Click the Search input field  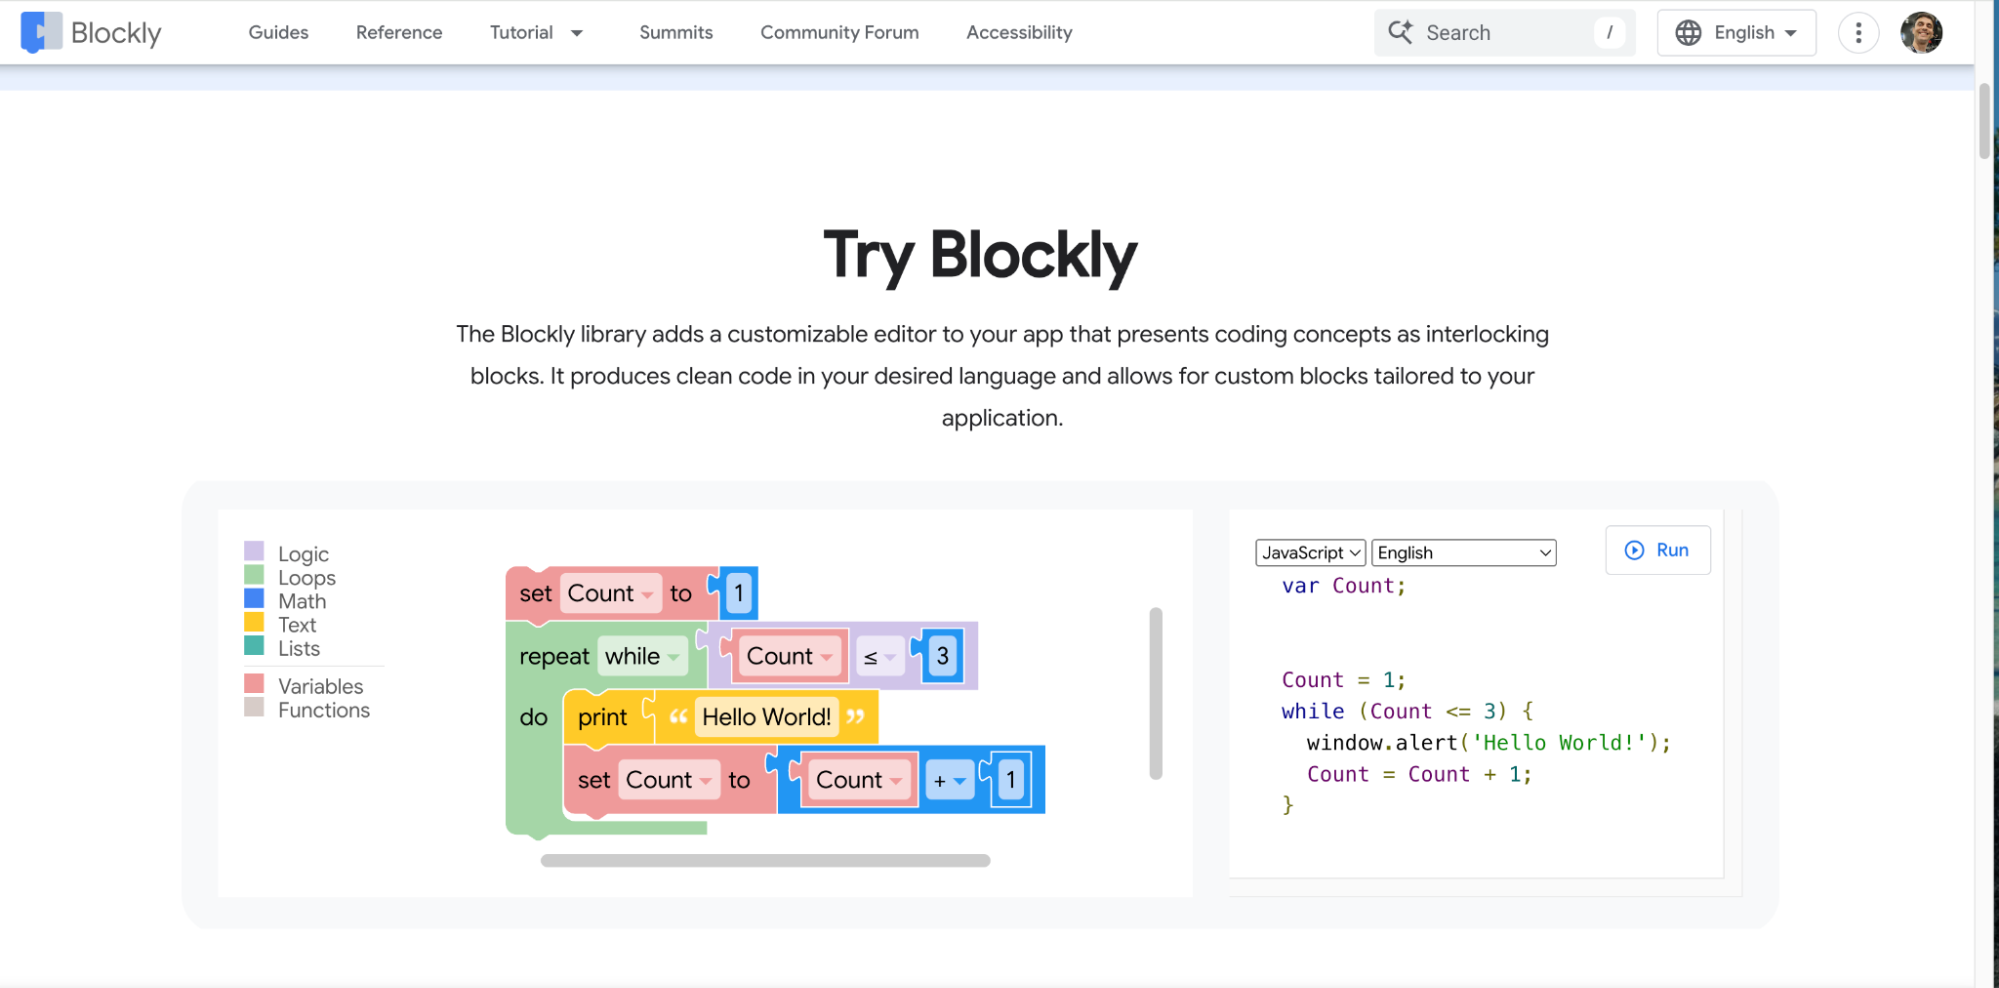coord(1504,33)
